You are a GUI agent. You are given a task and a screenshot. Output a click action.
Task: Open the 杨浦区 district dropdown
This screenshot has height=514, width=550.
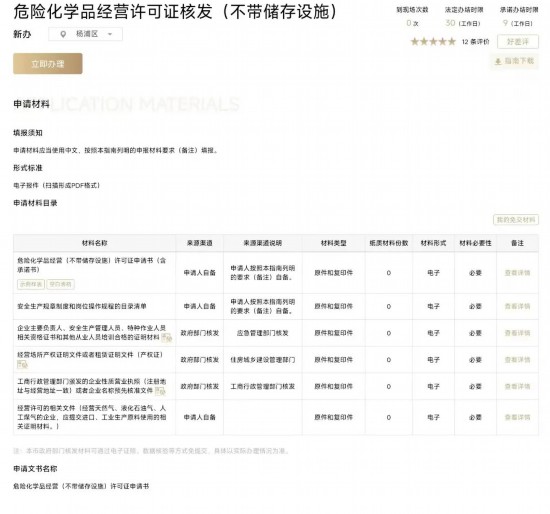pyautogui.click(x=86, y=34)
